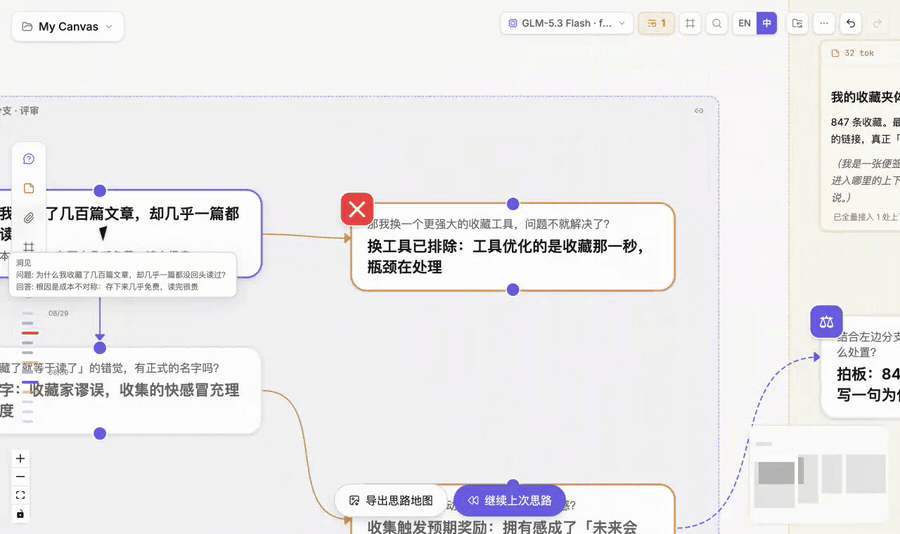Image resolution: width=900 pixels, height=534 pixels.
Task: Open the minimap thumbnail at the bottom right
Action: tap(820, 475)
